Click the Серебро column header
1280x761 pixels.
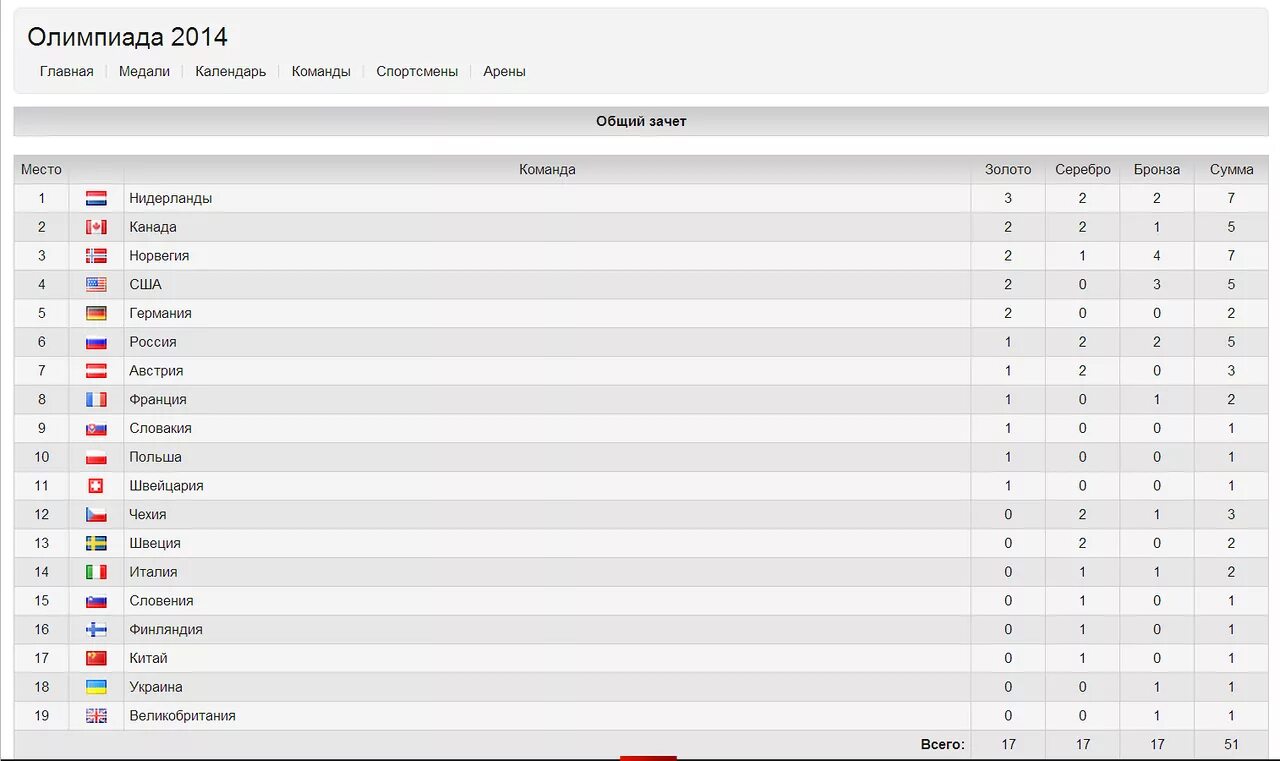point(1083,169)
